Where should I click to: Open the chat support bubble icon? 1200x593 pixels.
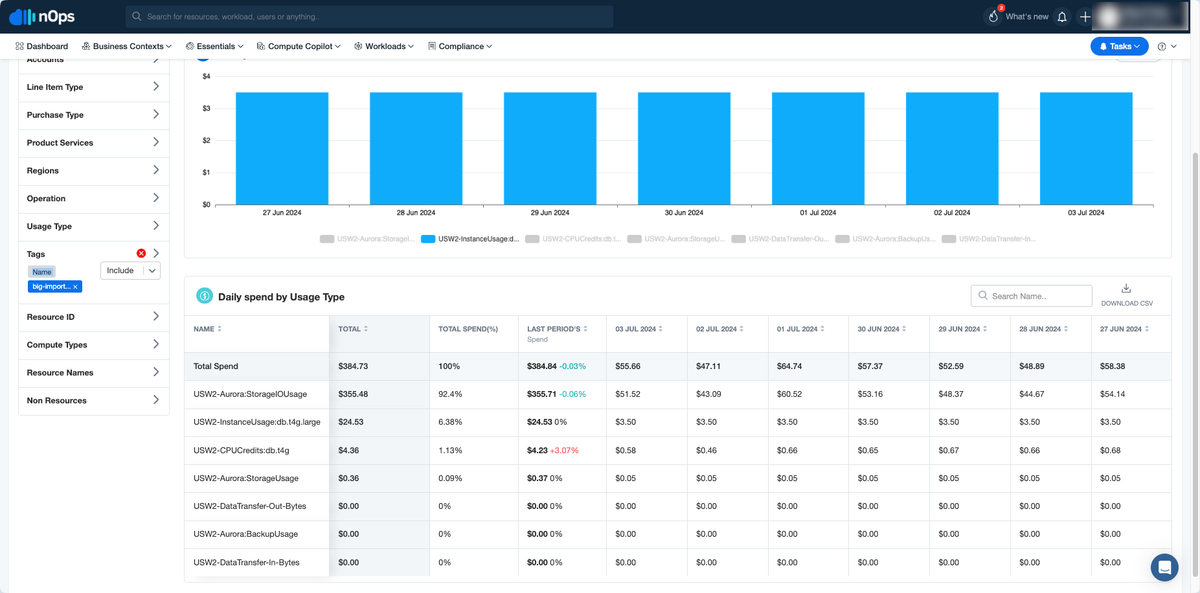click(x=1164, y=567)
